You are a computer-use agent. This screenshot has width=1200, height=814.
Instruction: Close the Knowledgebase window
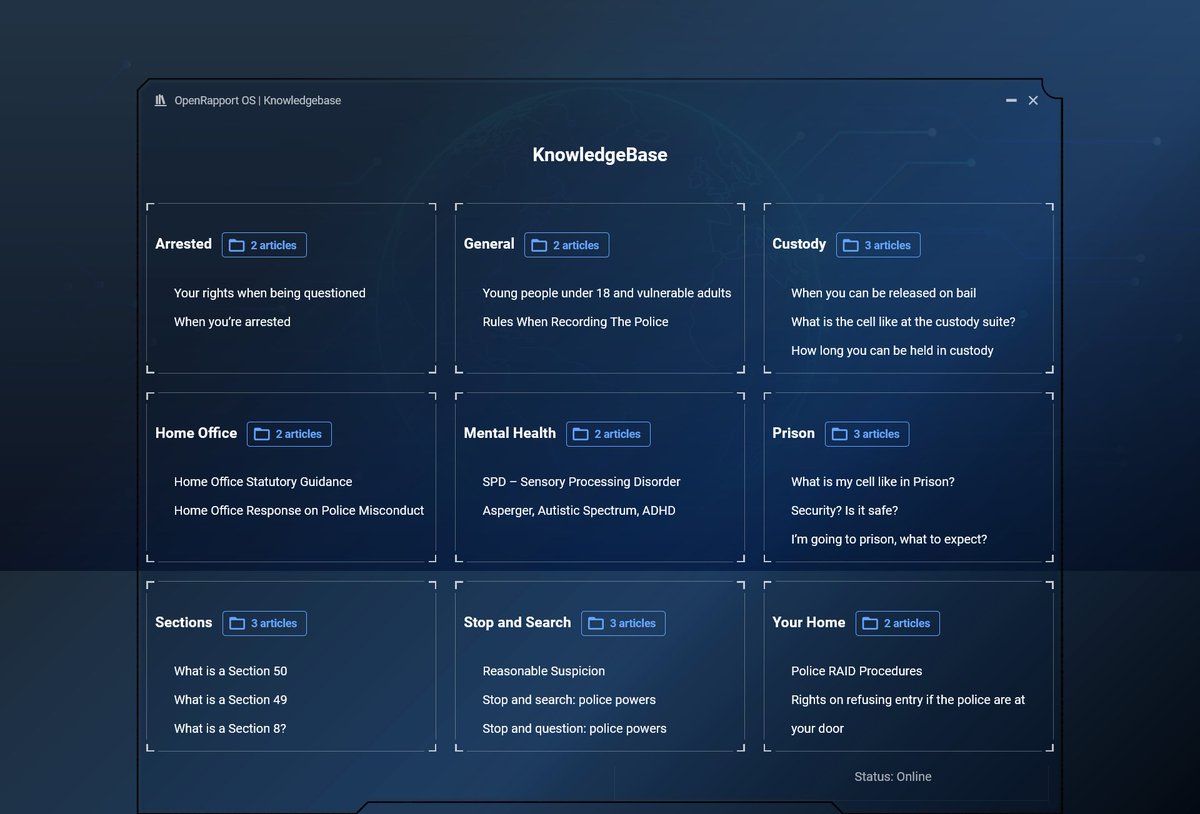(1033, 100)
